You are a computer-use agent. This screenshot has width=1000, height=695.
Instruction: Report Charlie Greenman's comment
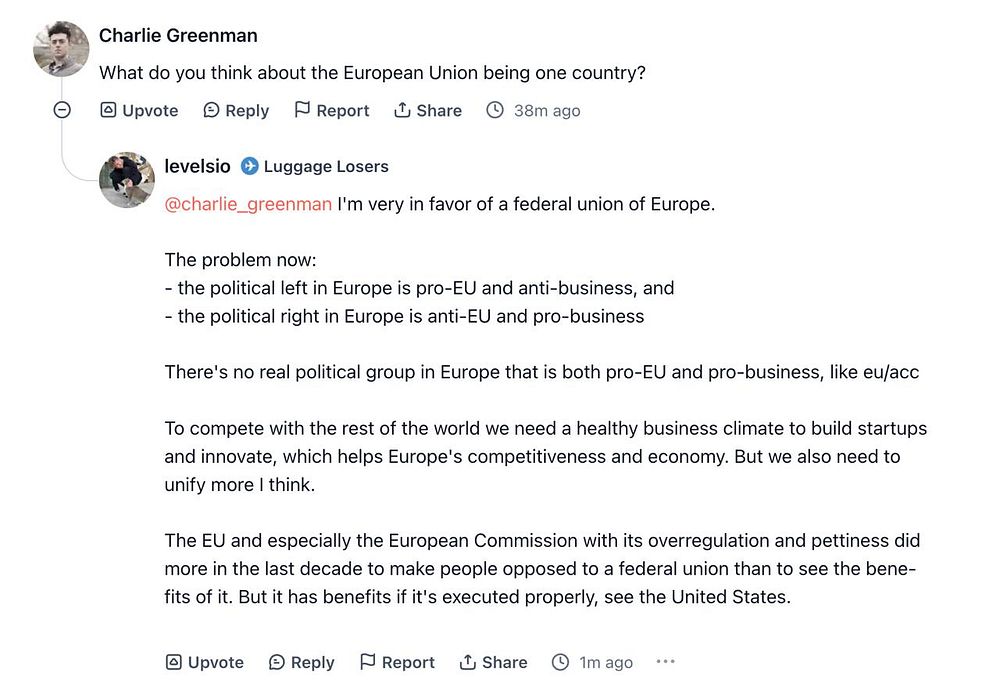tap(332, 110)
